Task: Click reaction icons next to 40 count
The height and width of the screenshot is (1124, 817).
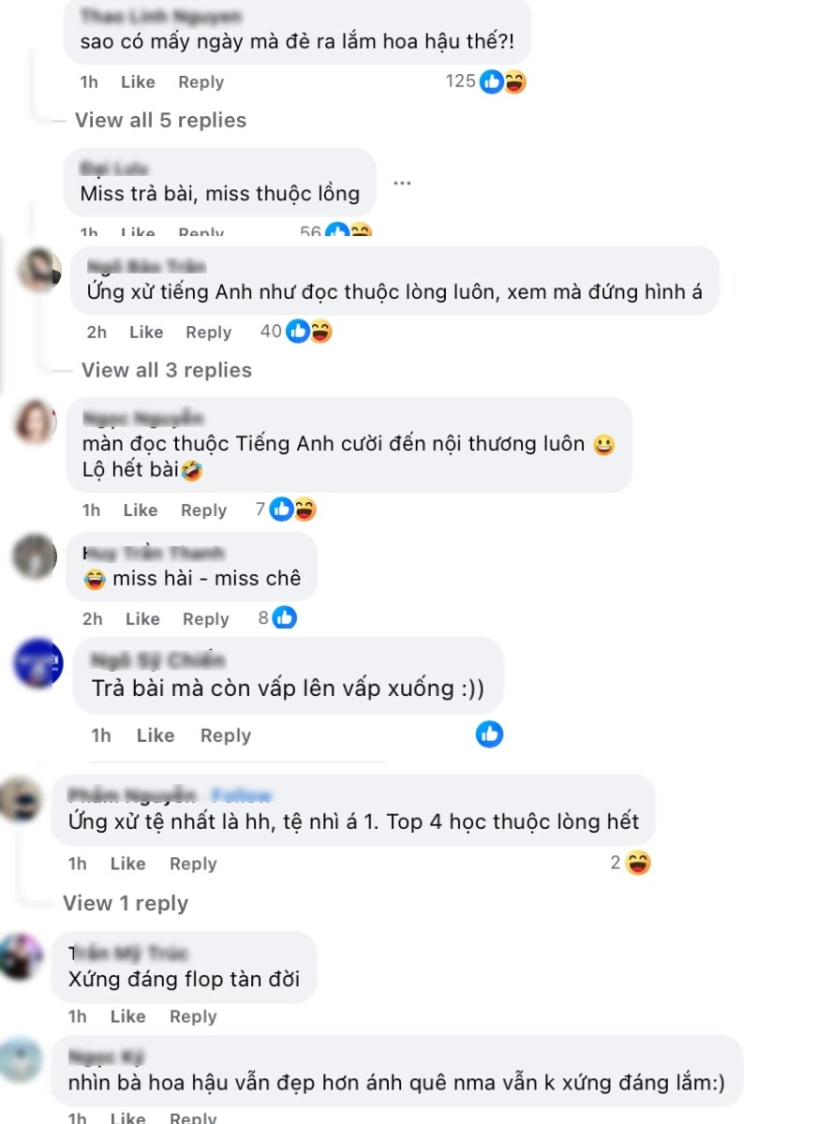Action: point(309,331)
